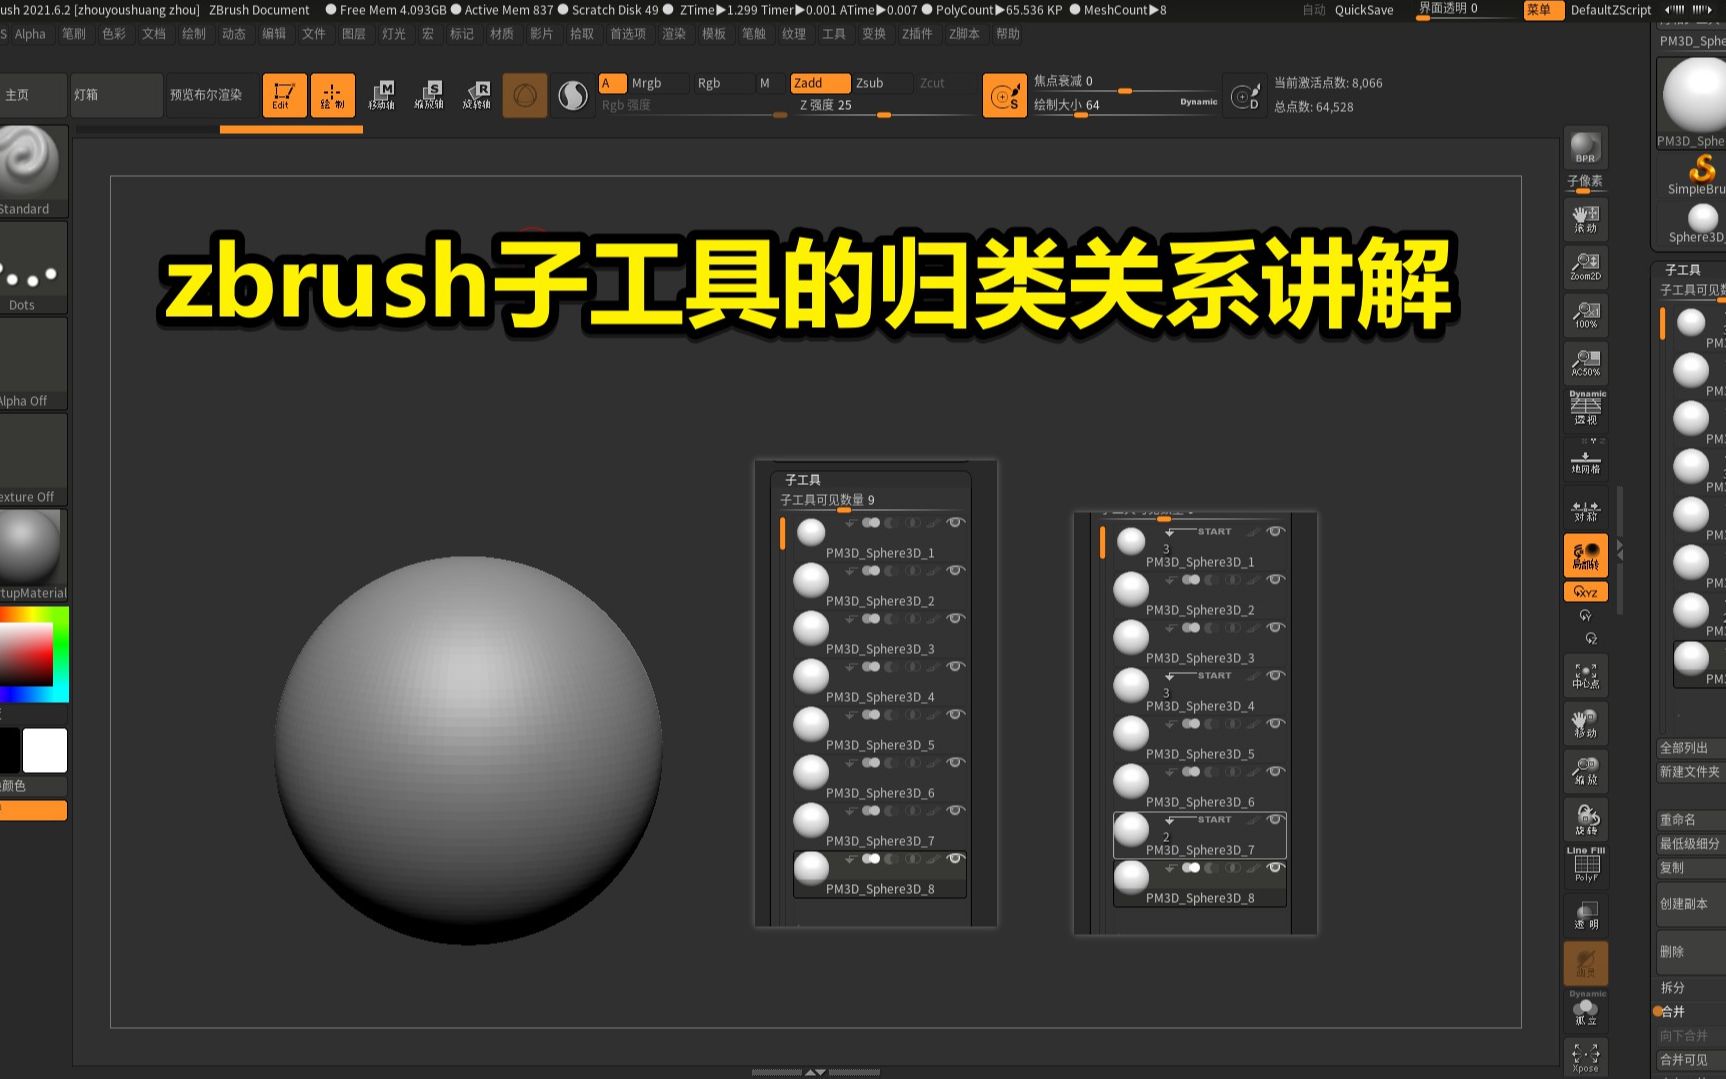
Task: Toggle the PolyF line fill icon
Action: click(1585, 866)
